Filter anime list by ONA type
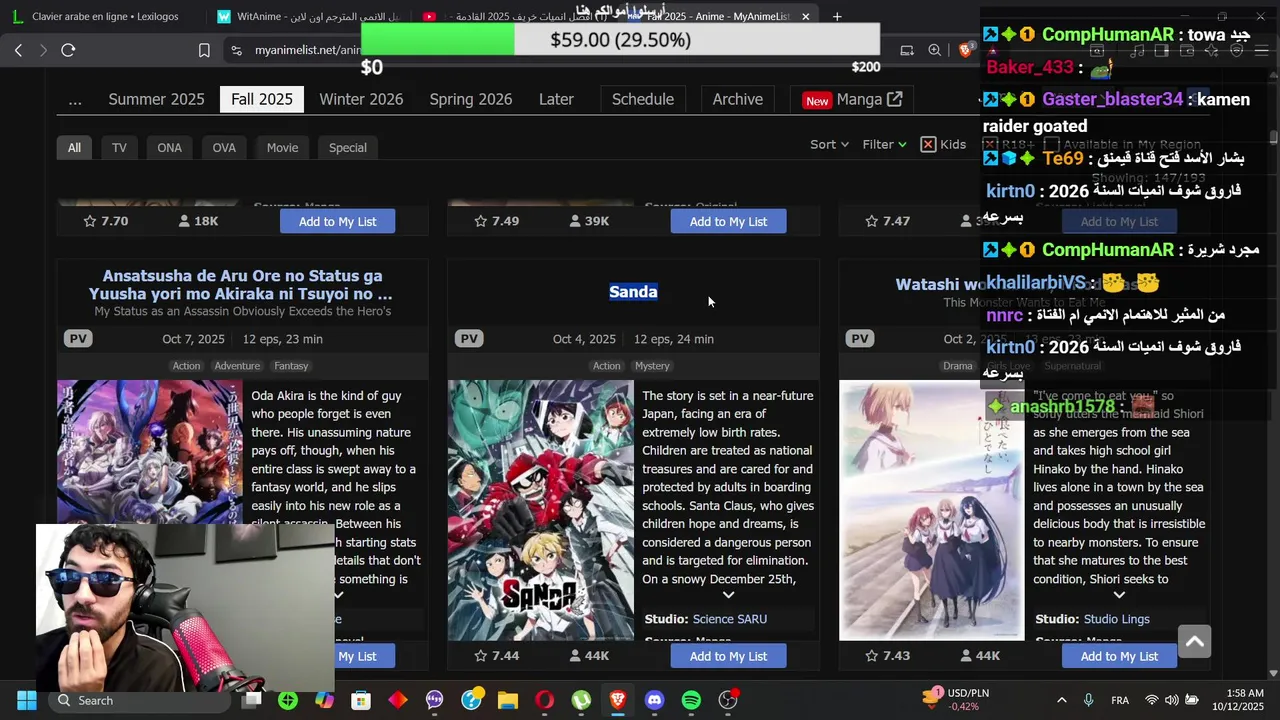Screen dimensions: 1280x720 169,147
